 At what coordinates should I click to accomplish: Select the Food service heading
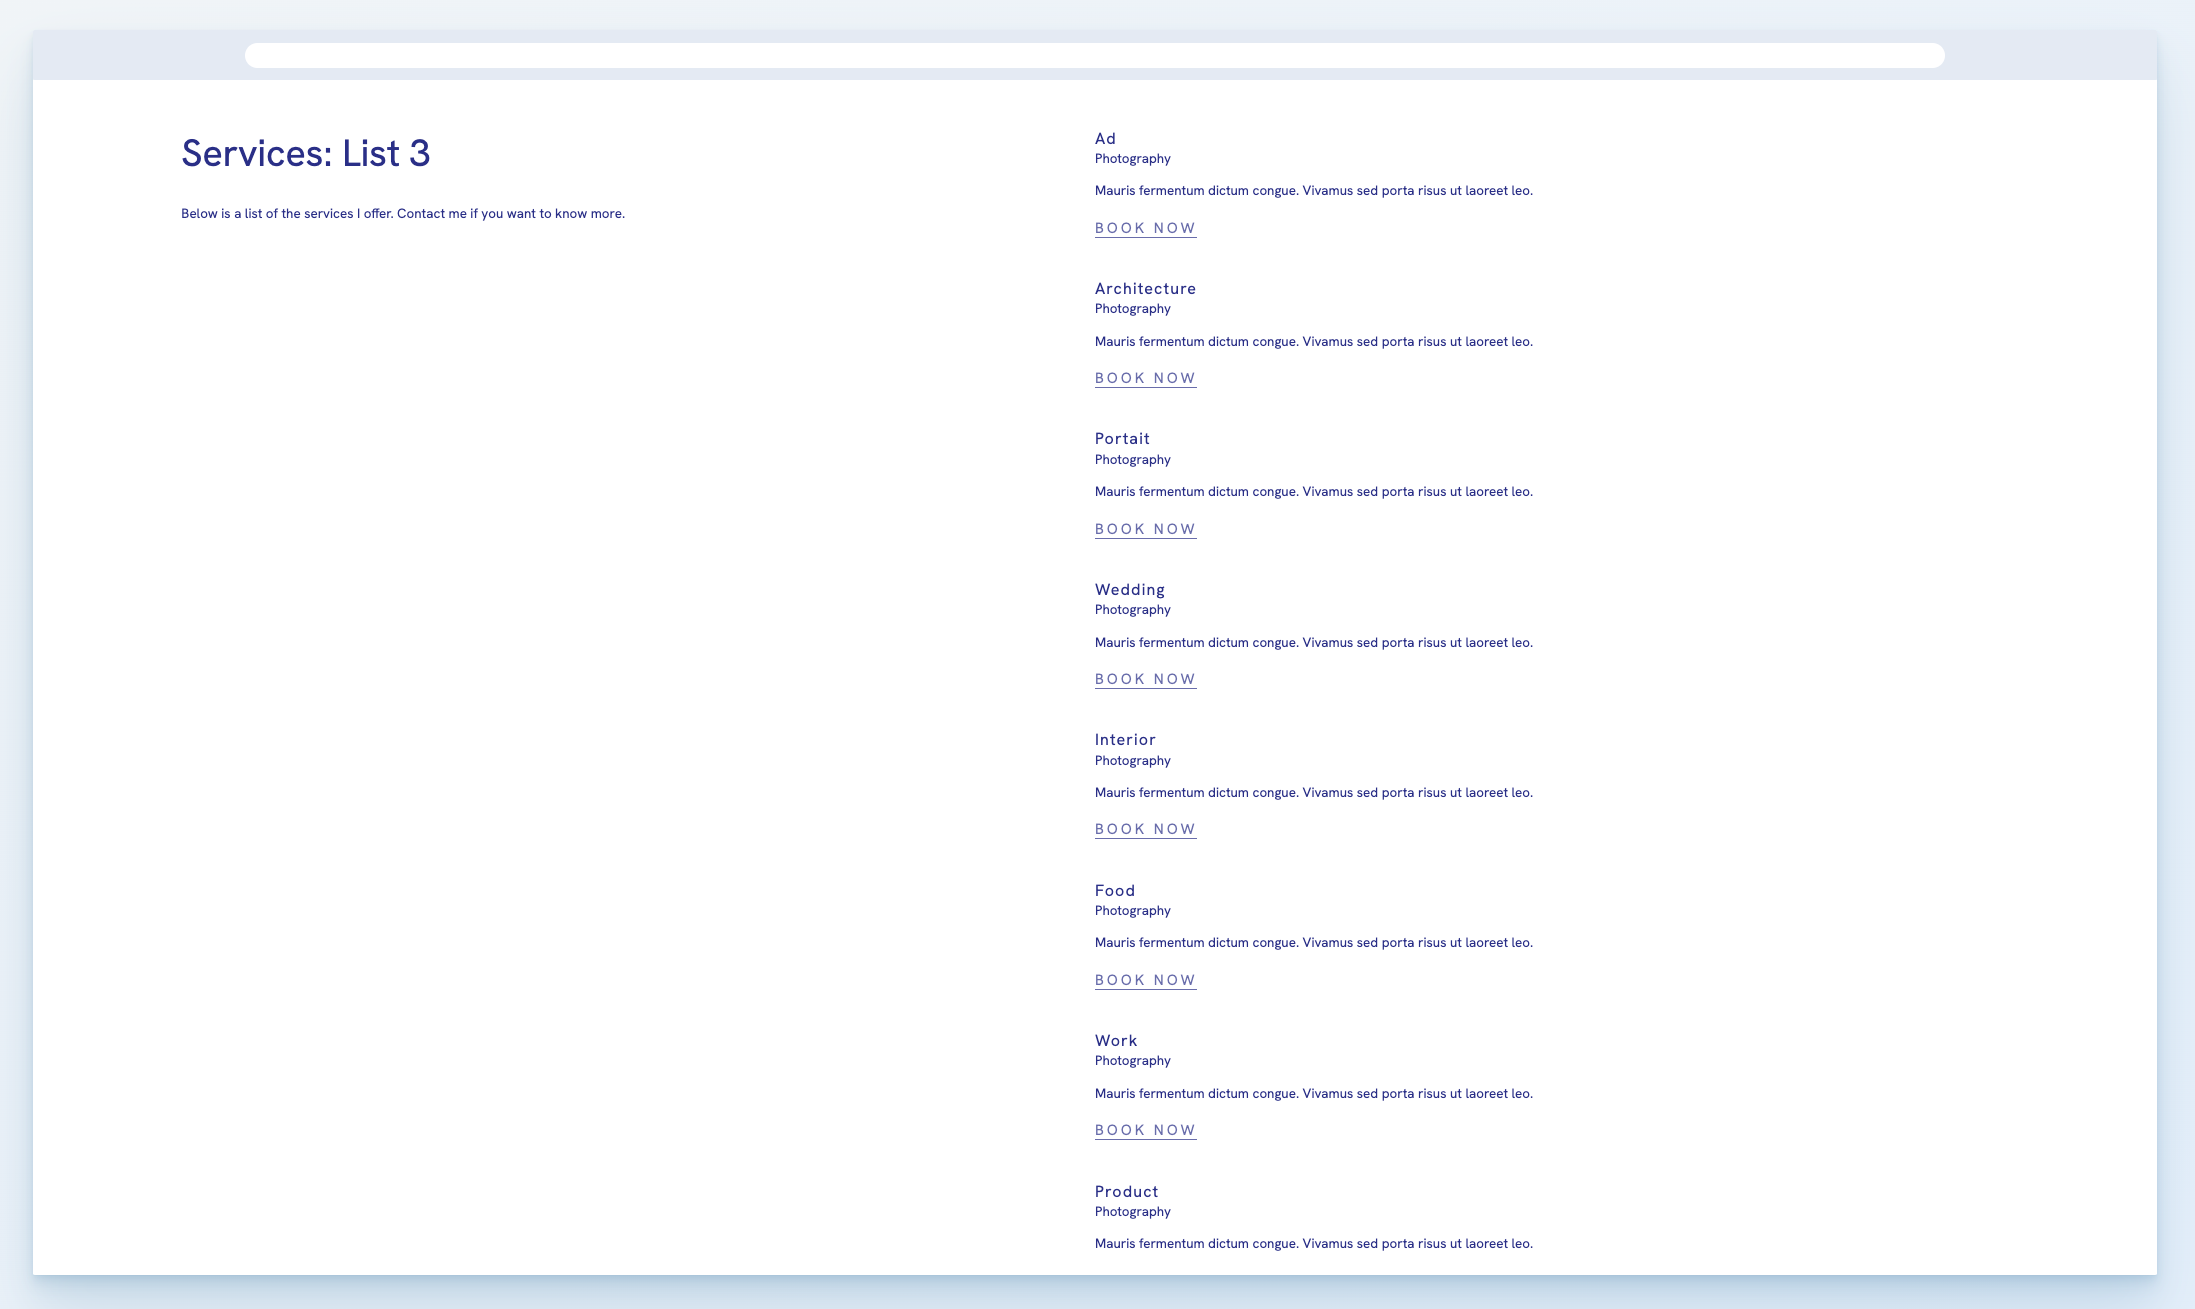point(1114,890)
